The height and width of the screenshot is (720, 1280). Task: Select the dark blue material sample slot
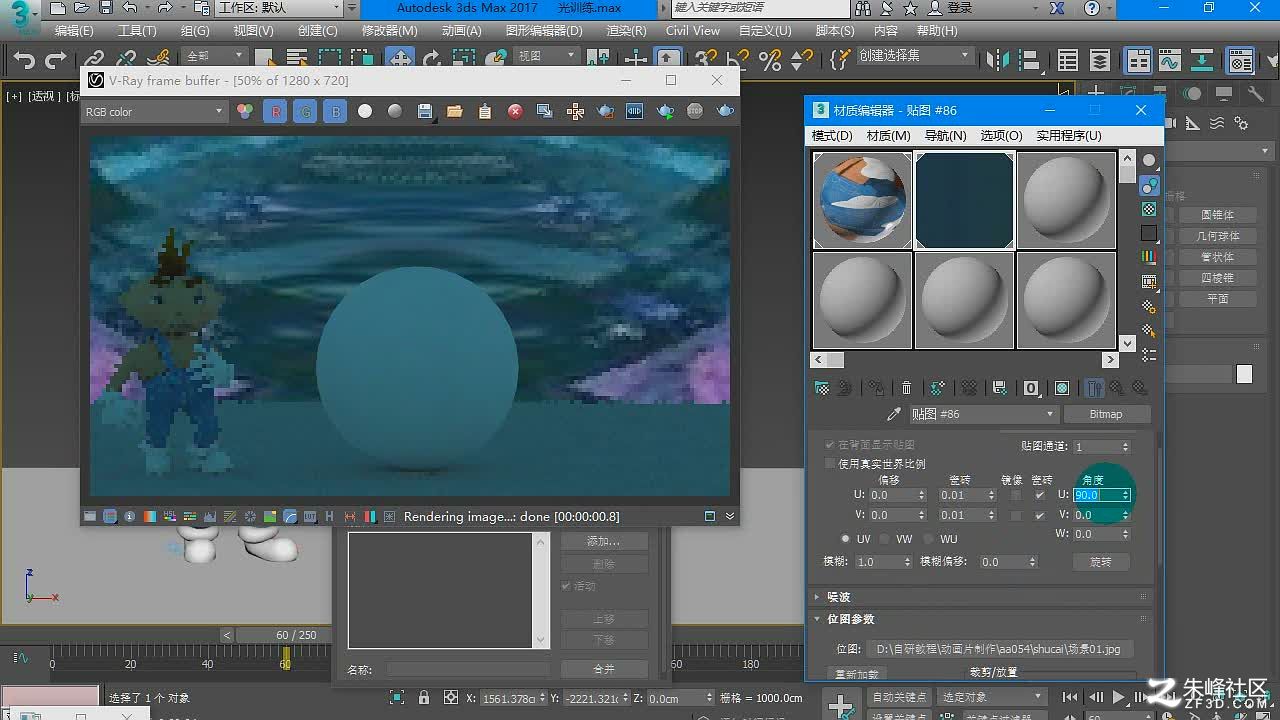(x=964, y=200)
